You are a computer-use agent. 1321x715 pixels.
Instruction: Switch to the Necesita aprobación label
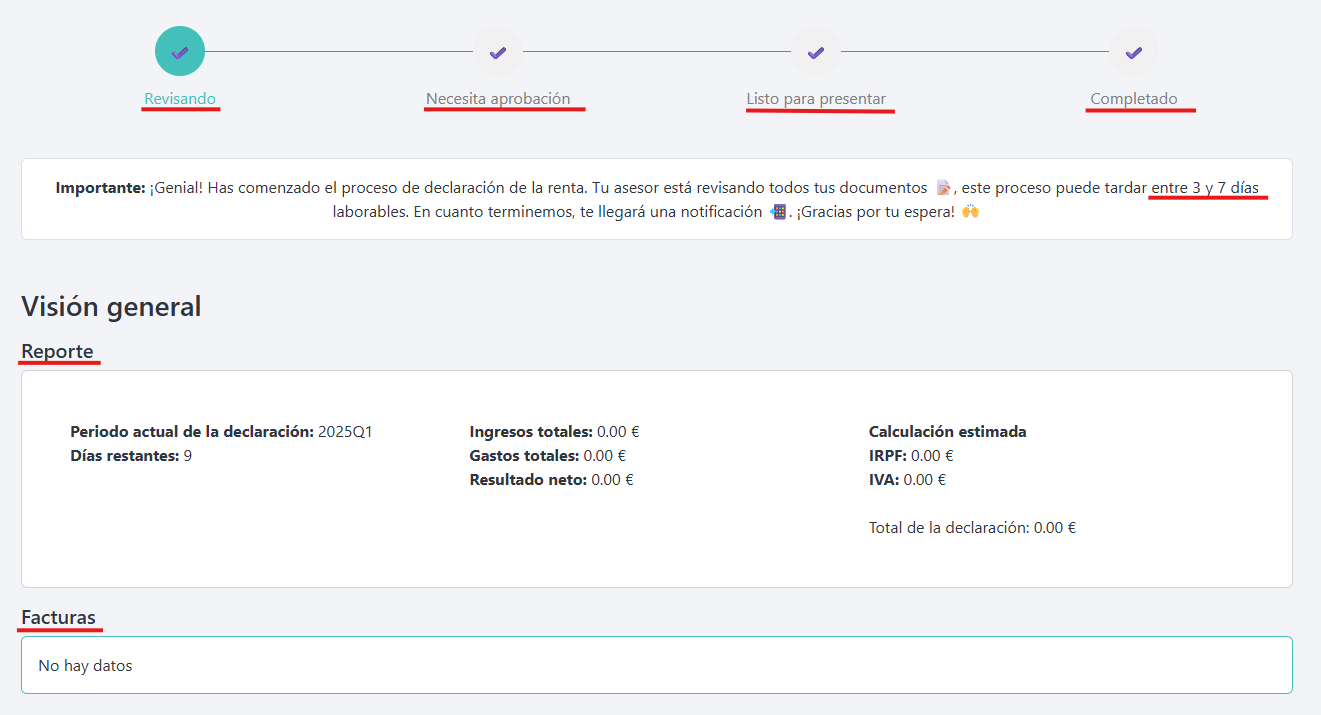pos(498,99)
